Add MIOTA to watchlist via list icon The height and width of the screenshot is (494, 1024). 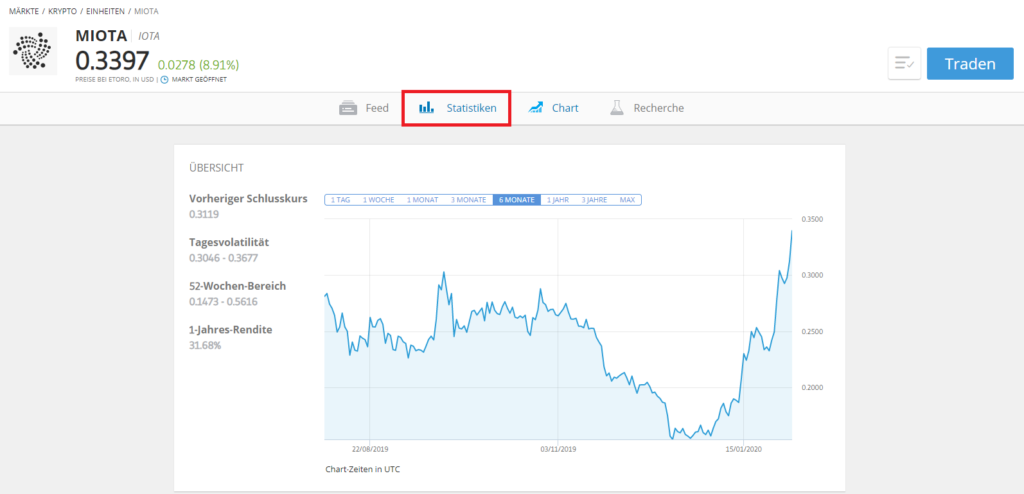click(904, 64)
